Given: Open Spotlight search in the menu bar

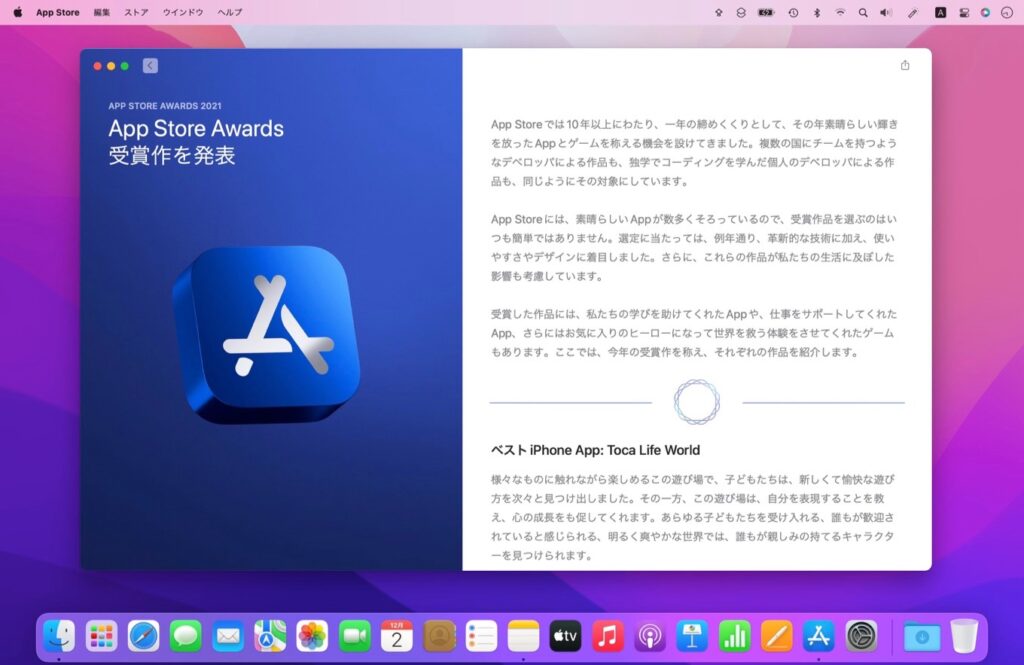Looking at the screenshot, I should click(x=864, y=12).
